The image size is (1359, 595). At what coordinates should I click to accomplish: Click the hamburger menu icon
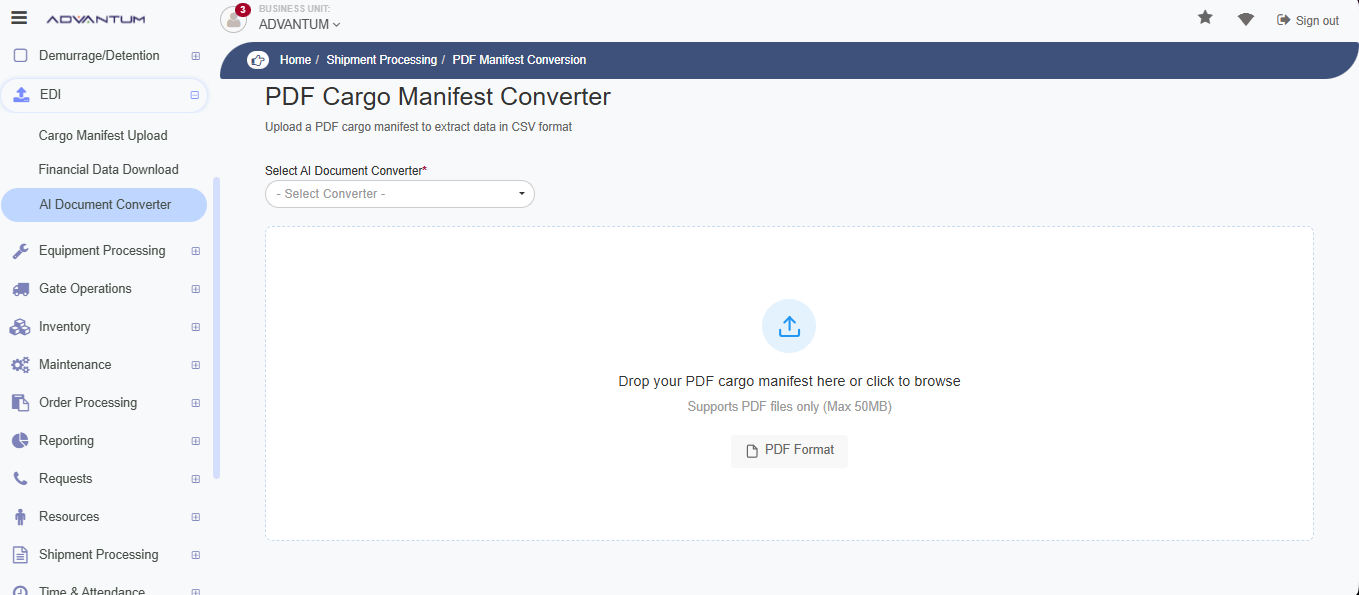coord(19,18)
